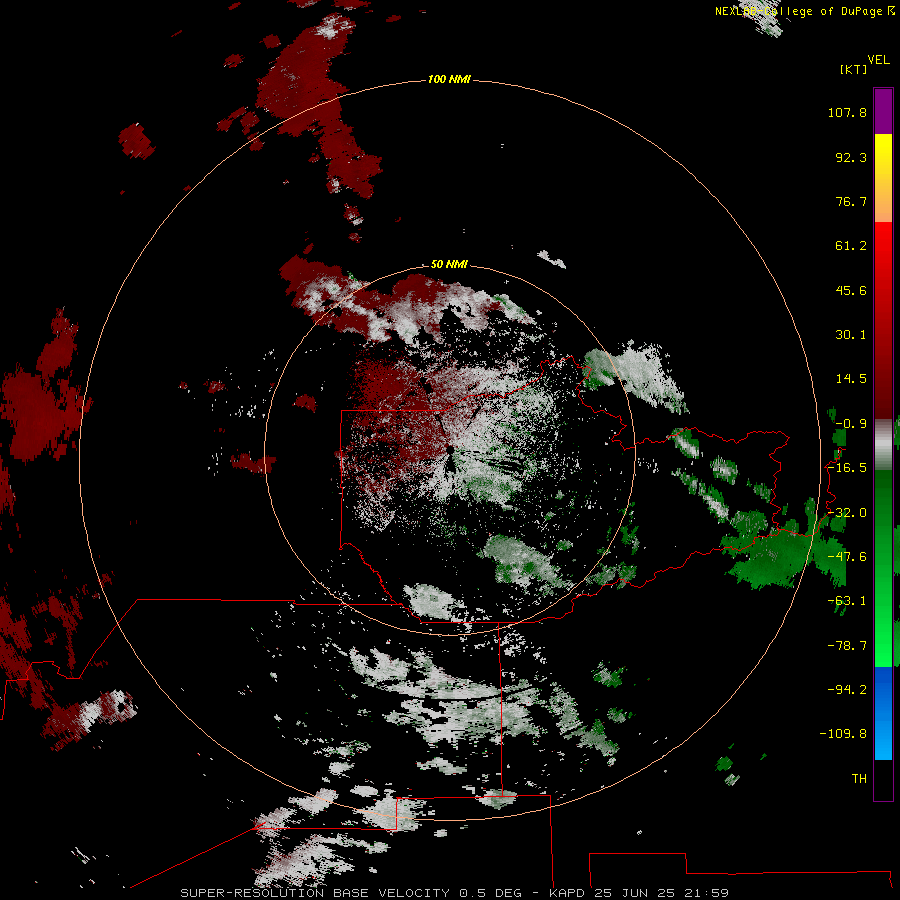Click the NEXLAB-College of DuPage watermark text

point(804,11)
